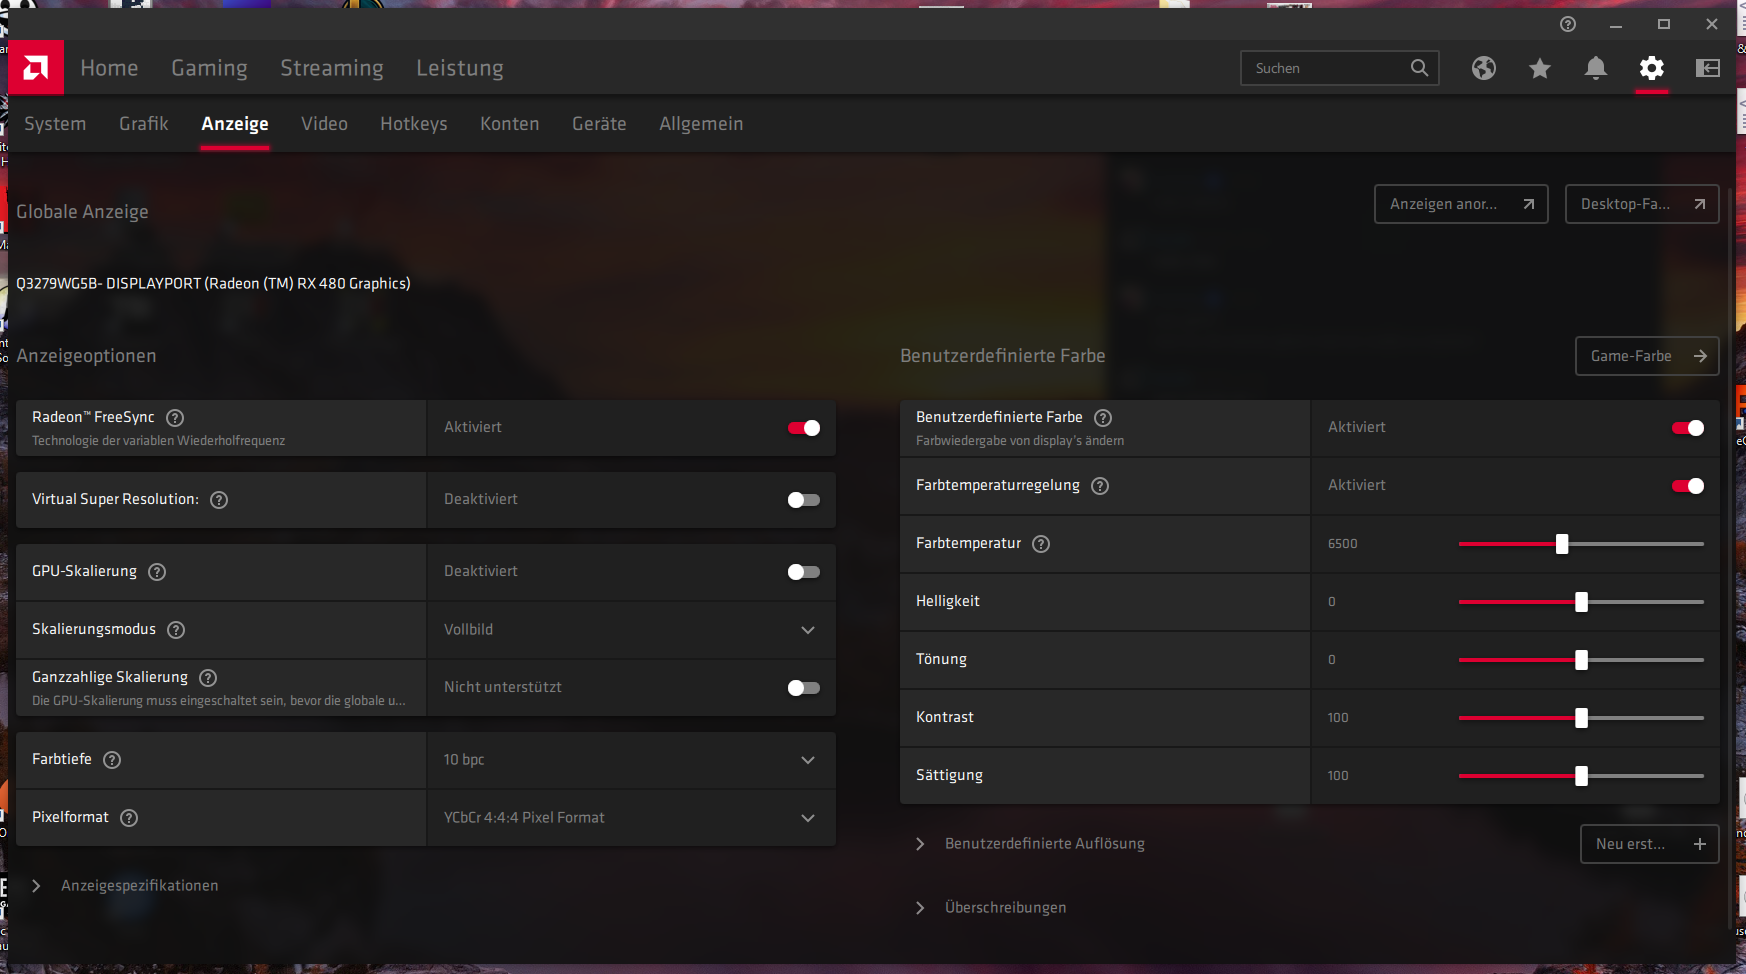Open Farbtiefe dropdown showing 10 bpc
The image size is (1746, 974).
point(631,760)
